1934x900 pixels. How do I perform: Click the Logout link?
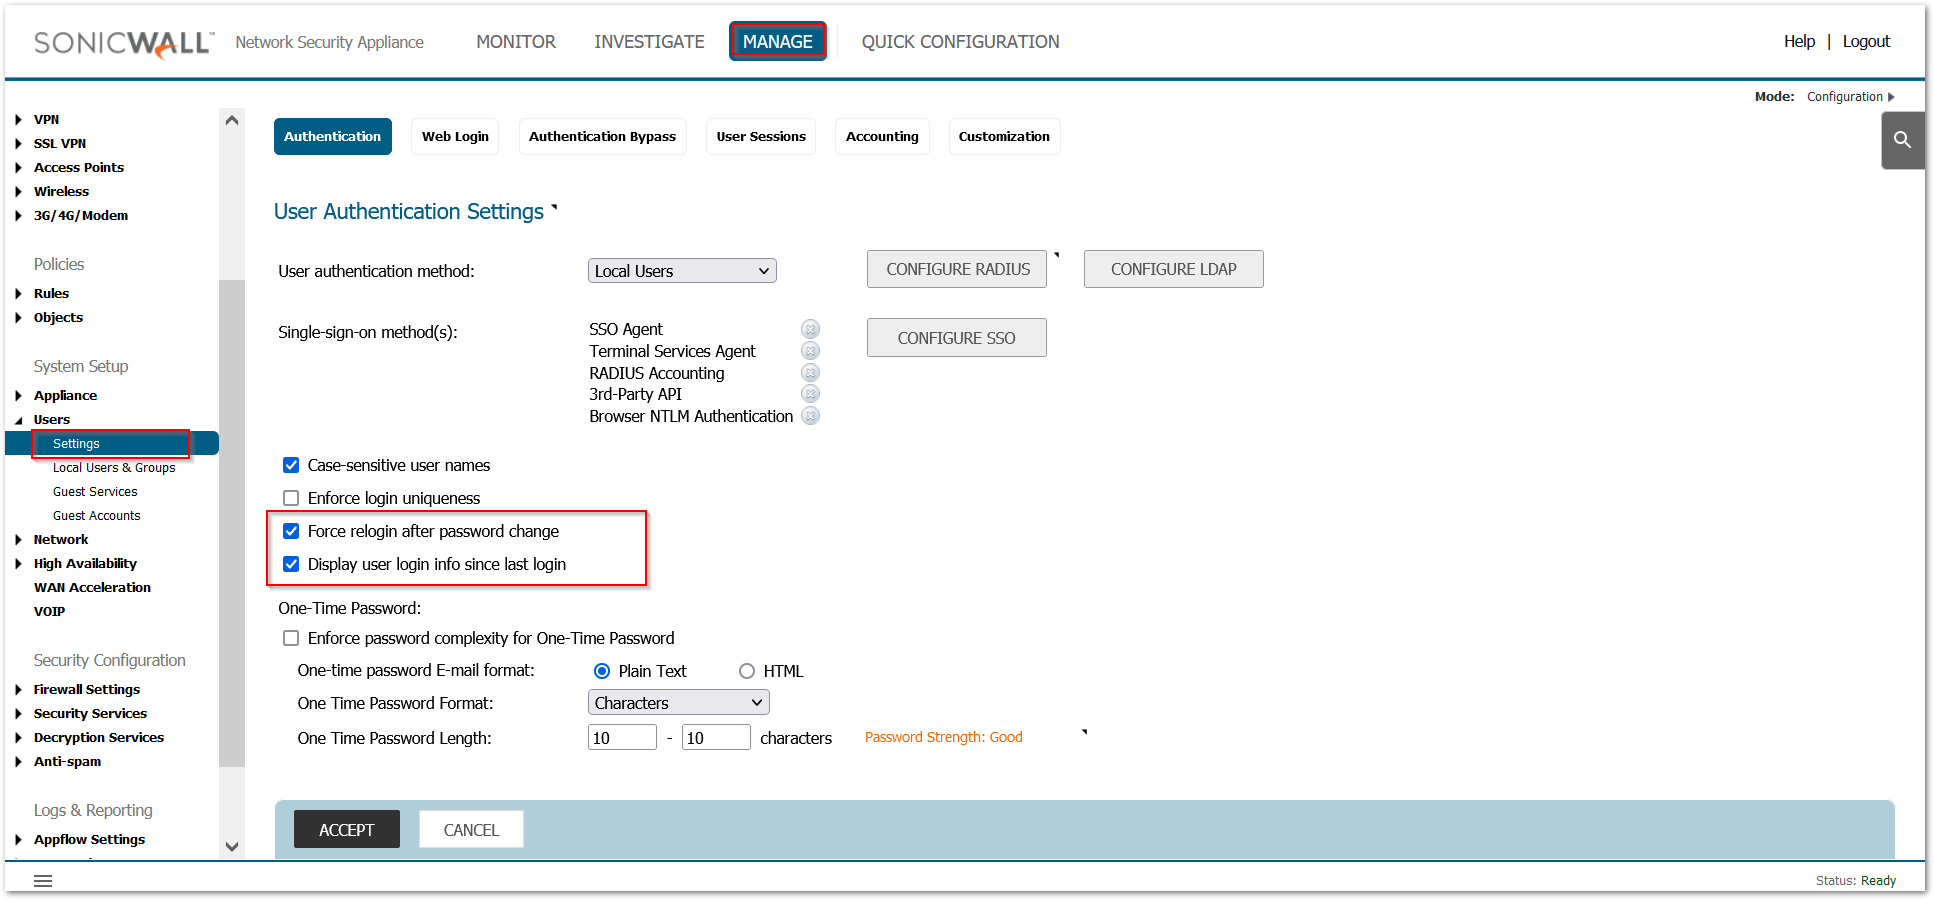(x=1866, y=41)
